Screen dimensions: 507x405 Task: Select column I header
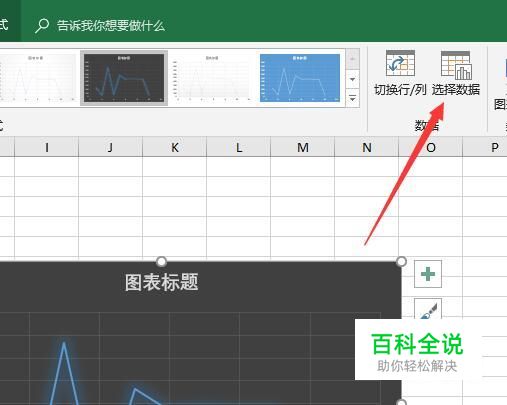click(x=47, y=147)
